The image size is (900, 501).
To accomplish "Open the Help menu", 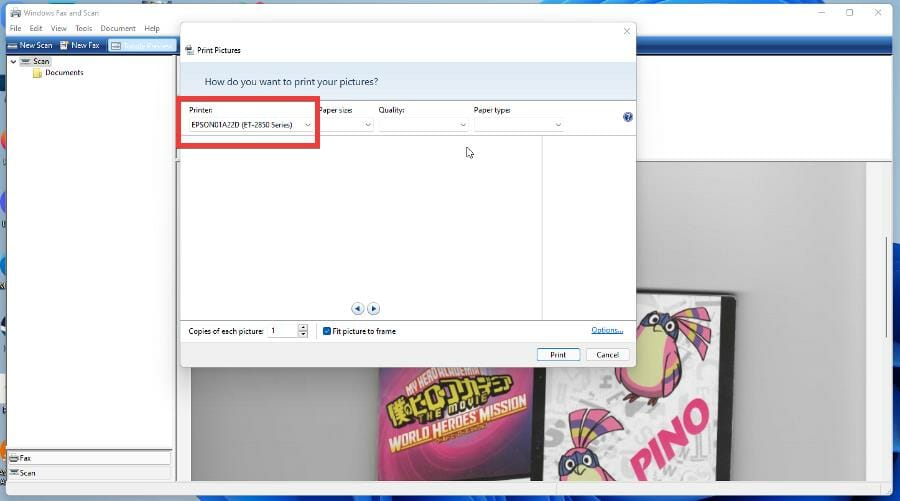I will (x=152, y=28).
